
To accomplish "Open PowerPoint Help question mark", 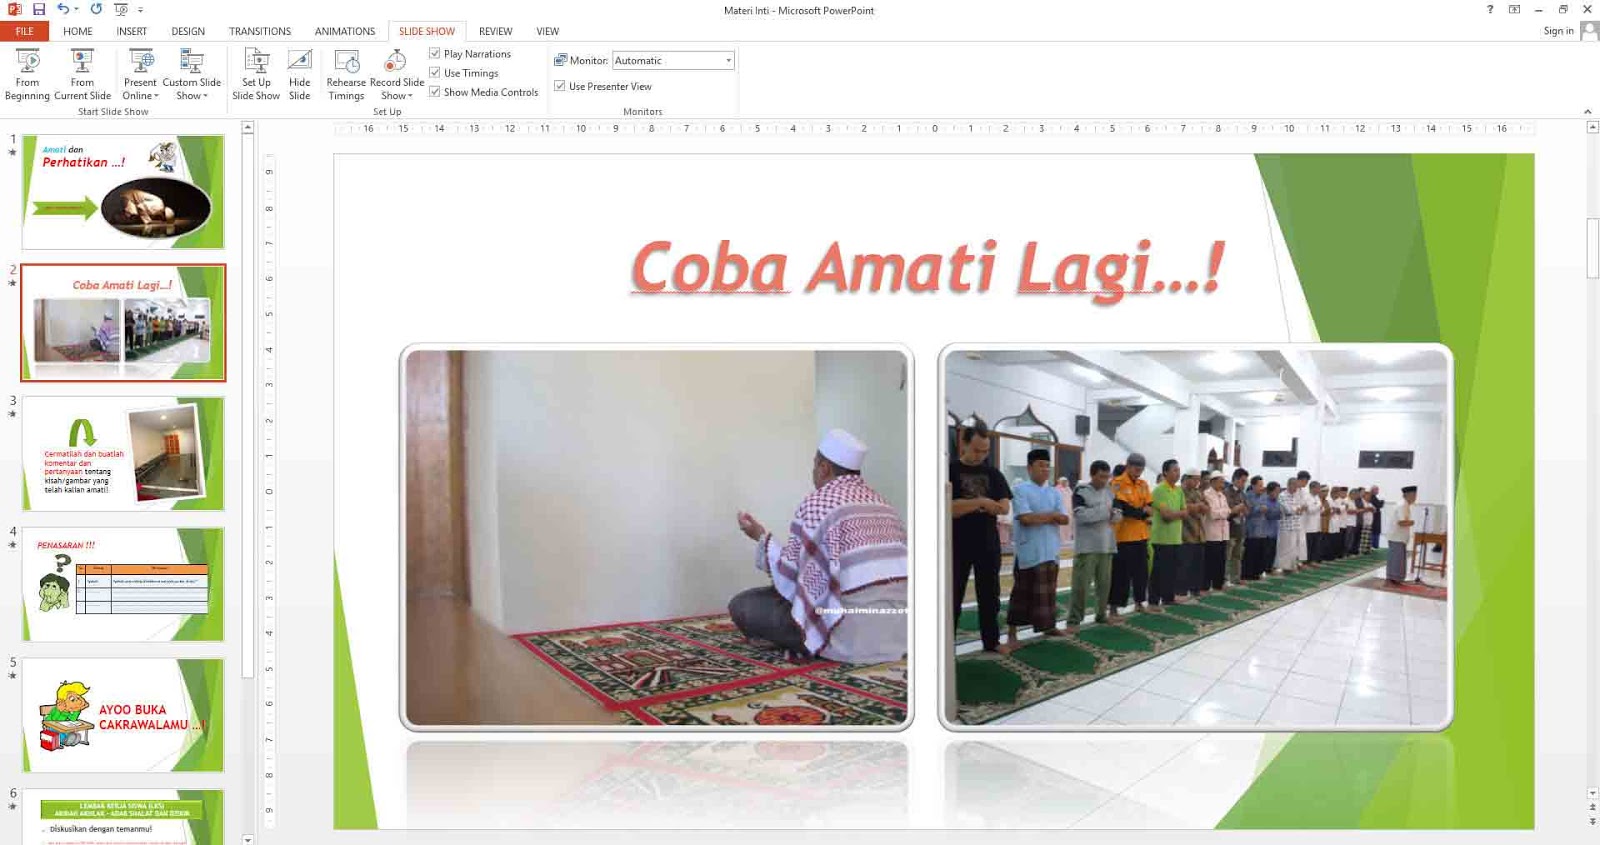I will click(x=1490, y=9).
